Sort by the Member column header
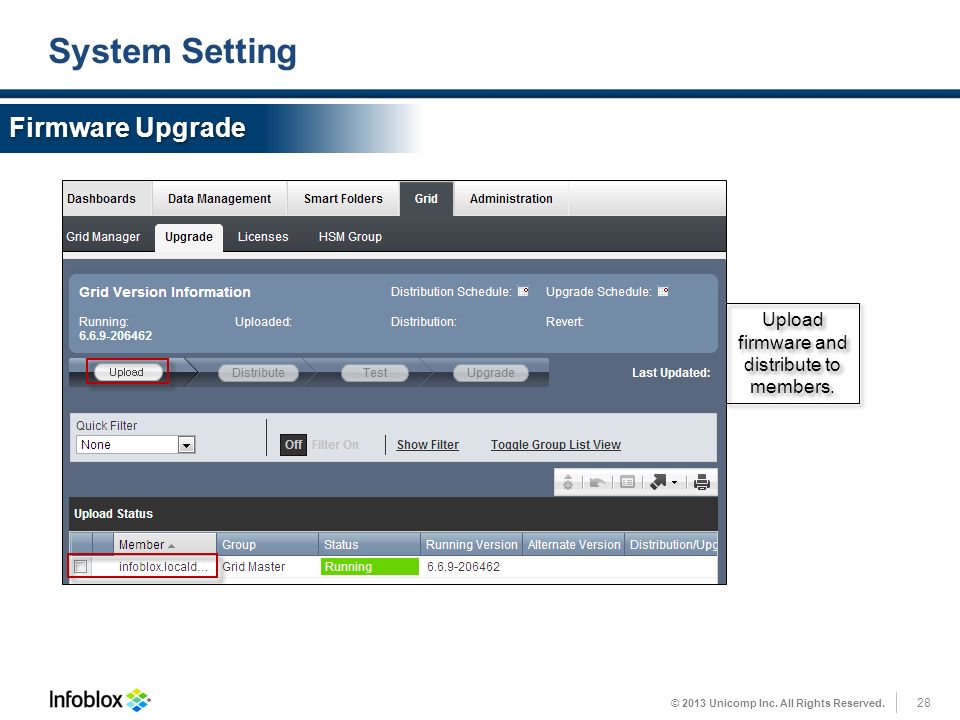960x720 pixels. pos(165,544)
